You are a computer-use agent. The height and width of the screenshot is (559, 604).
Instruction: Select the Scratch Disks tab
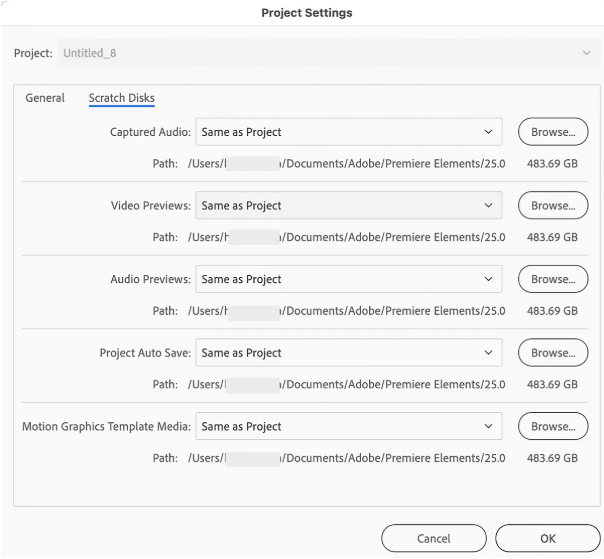[x=121, y=98]
